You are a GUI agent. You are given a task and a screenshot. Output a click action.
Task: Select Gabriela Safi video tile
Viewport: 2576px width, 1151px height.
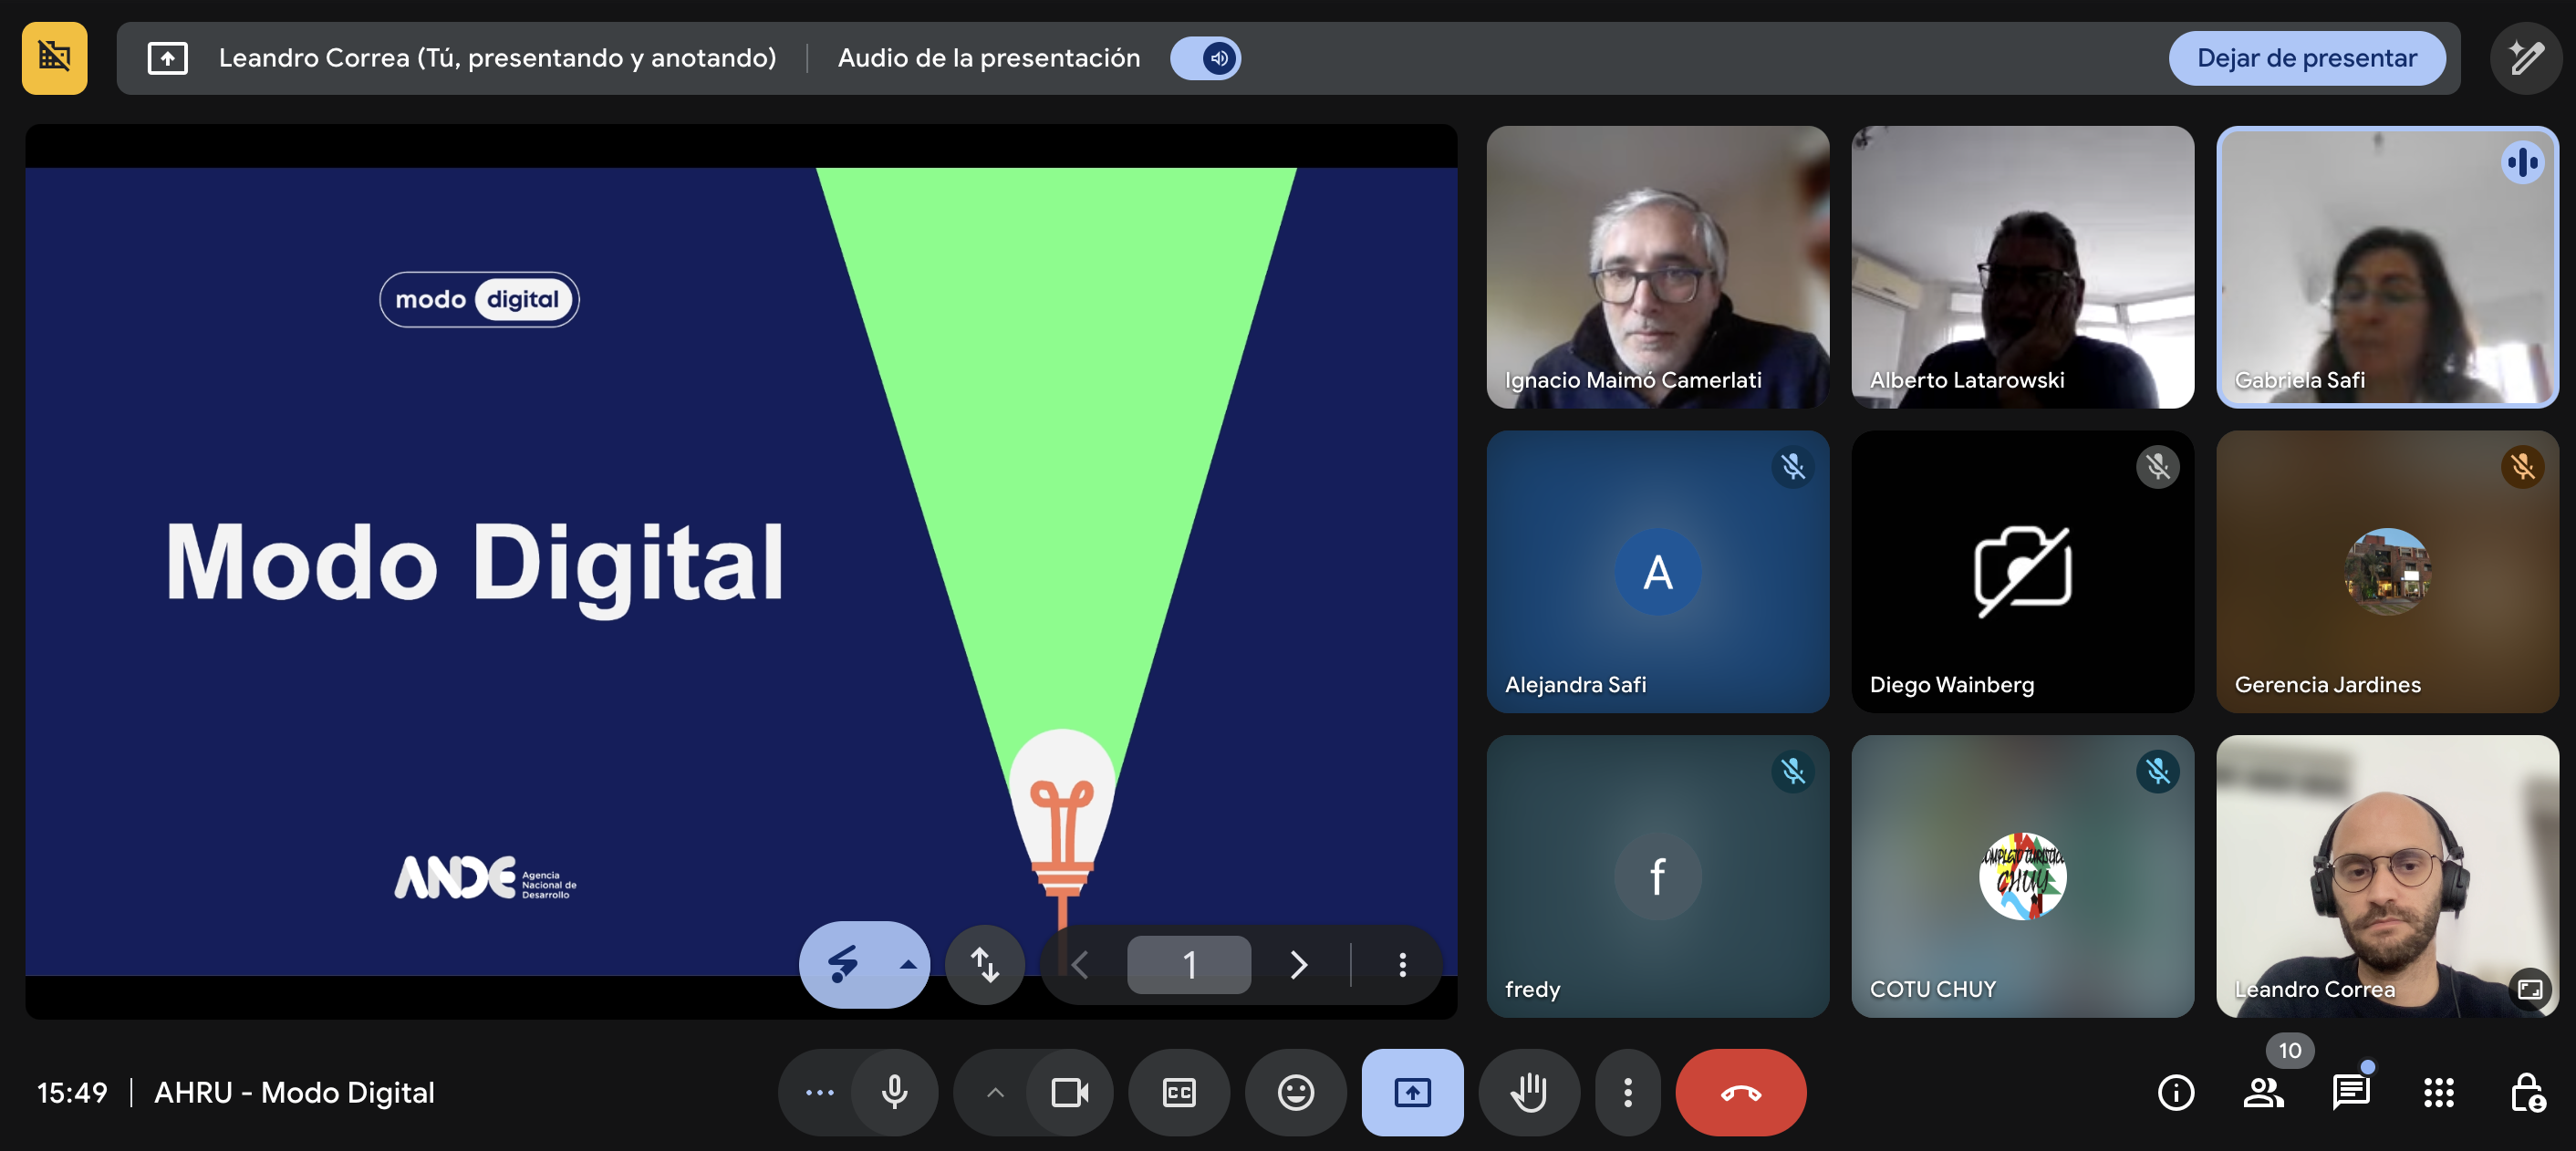tap(2387, 266)
